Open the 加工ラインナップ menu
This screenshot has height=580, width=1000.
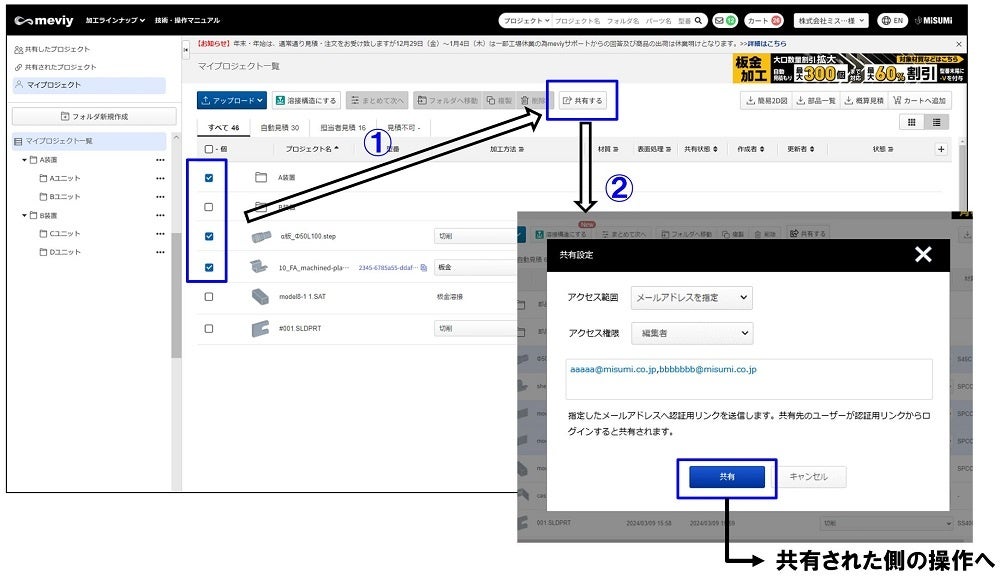115,20
